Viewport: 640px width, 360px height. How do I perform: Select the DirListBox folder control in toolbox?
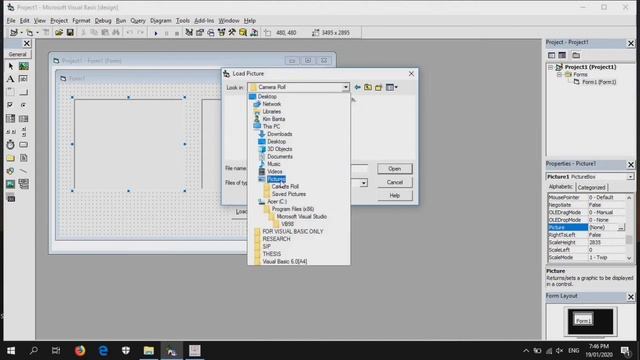coord(11,158)
